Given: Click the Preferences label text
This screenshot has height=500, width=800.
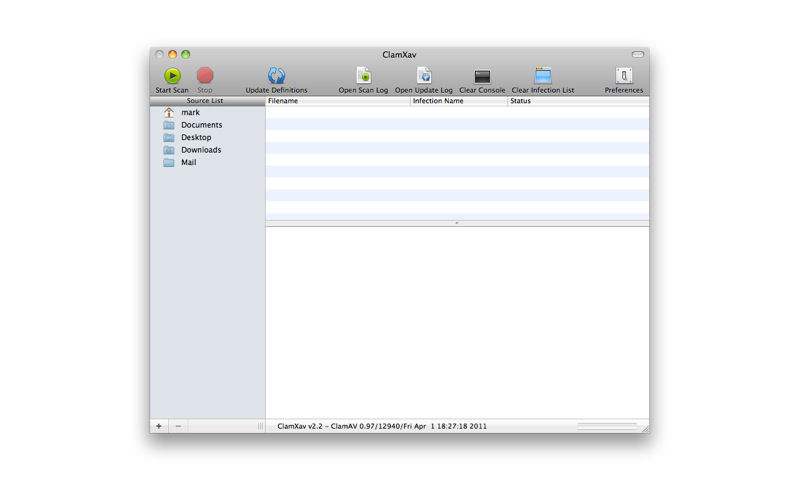Looking at the screenshot, I should pos(623,90).
